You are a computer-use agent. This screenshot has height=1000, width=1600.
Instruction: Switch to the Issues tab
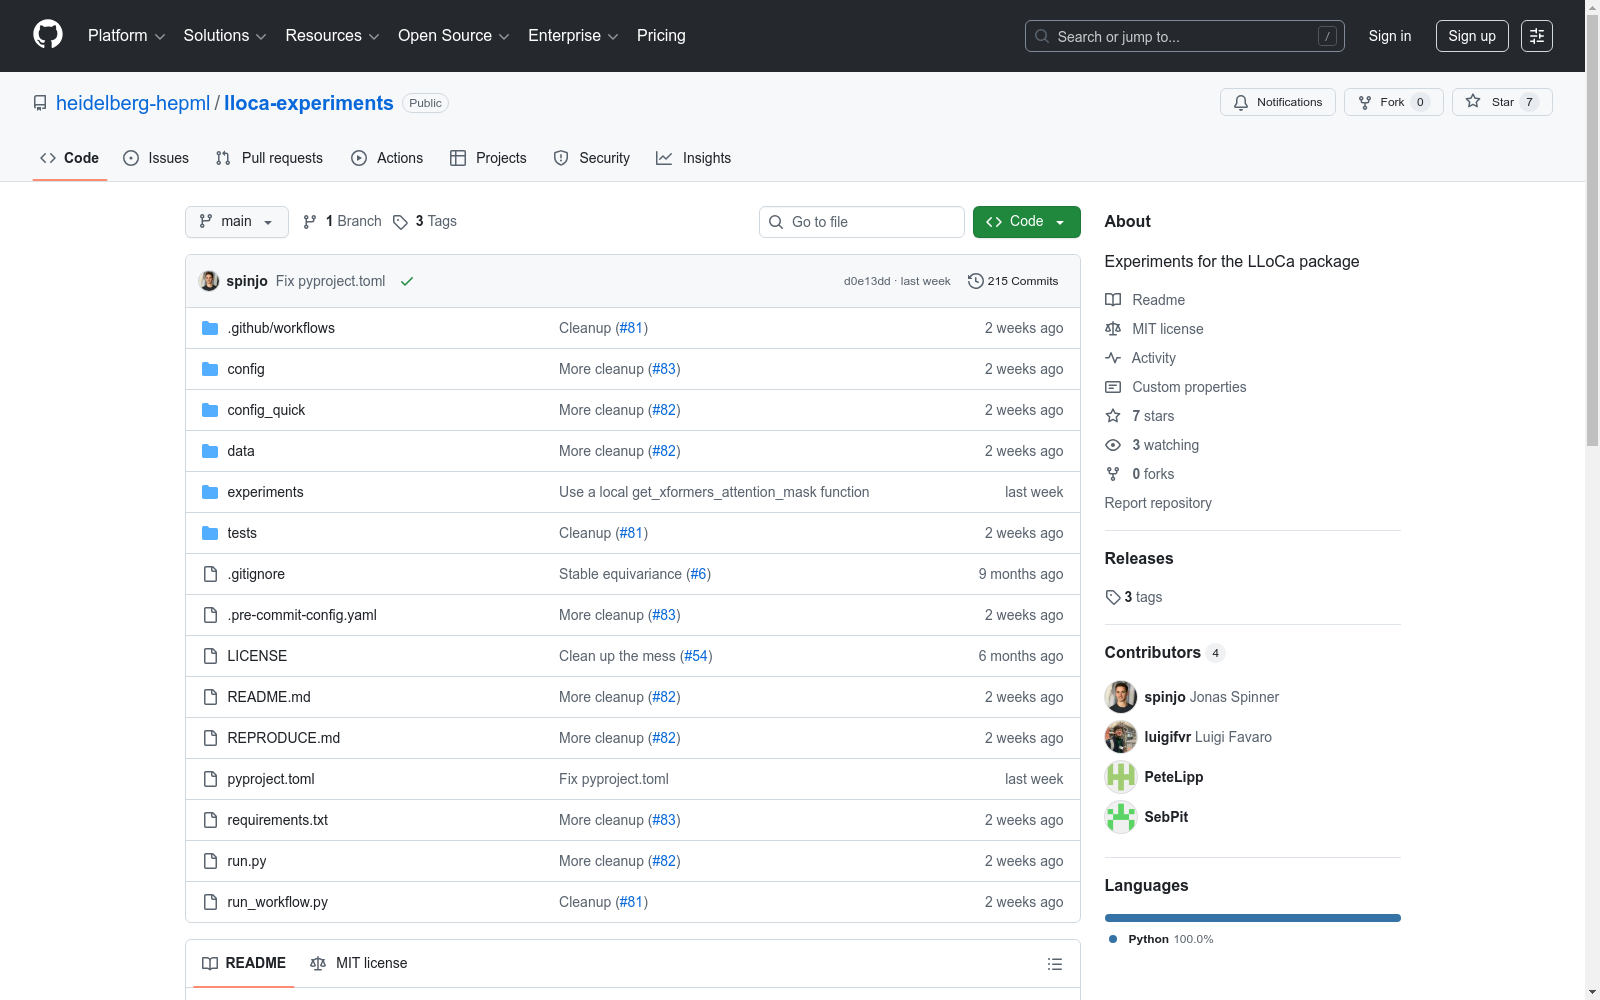click(156, 158)
